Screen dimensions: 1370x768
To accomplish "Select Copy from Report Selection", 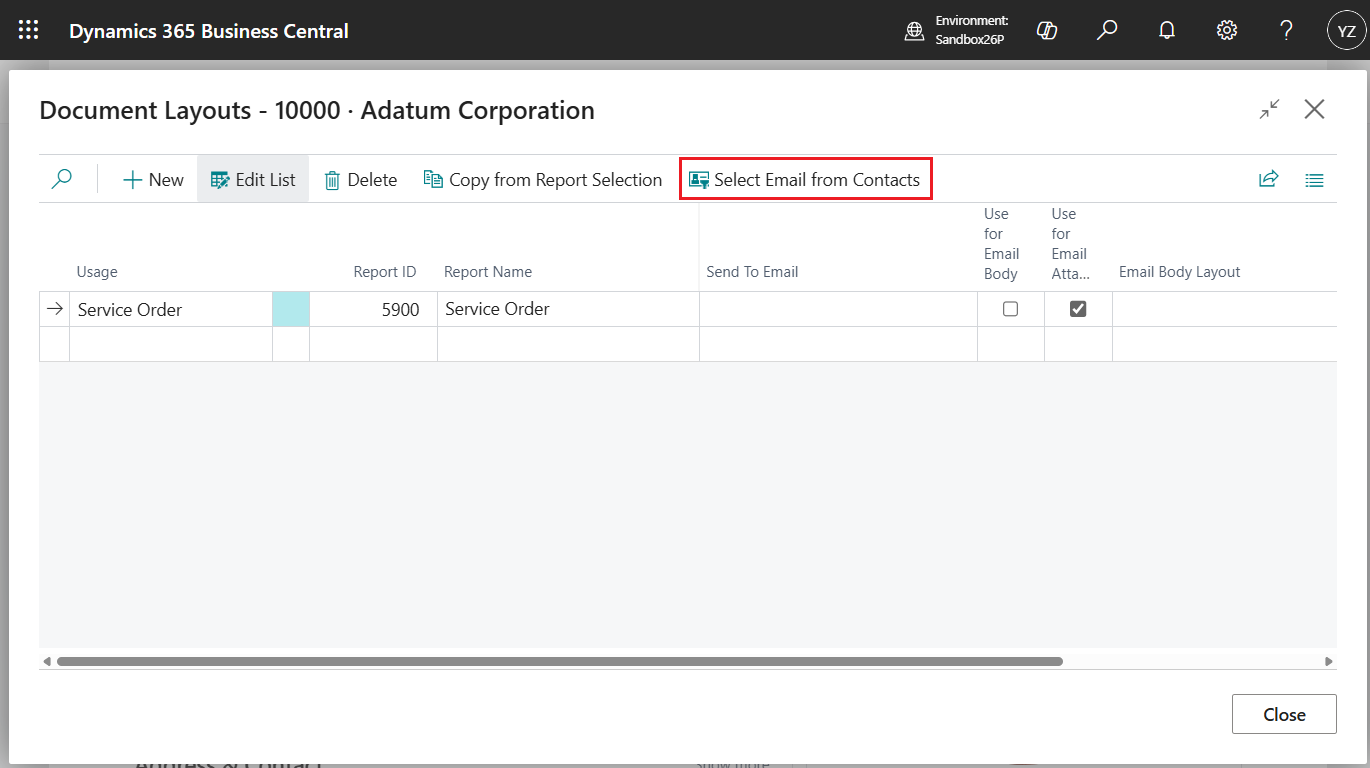I will point(543,180).
